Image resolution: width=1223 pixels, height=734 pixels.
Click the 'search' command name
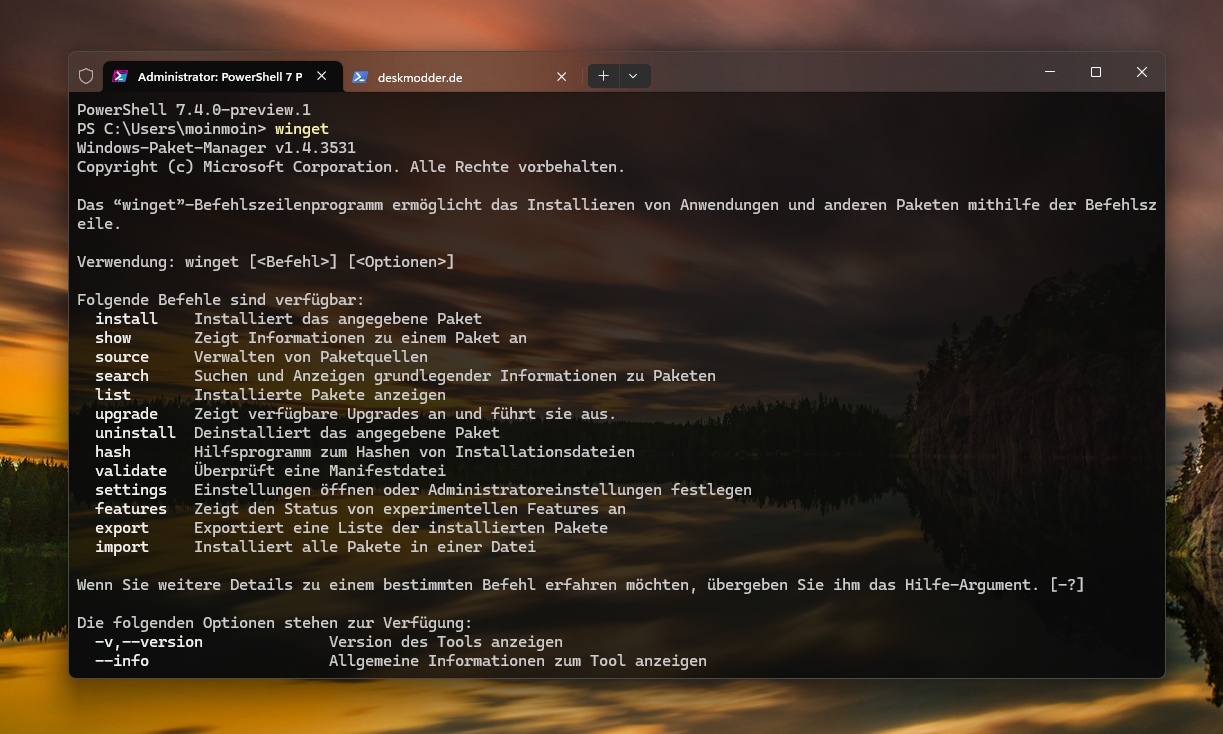point(122,376)
